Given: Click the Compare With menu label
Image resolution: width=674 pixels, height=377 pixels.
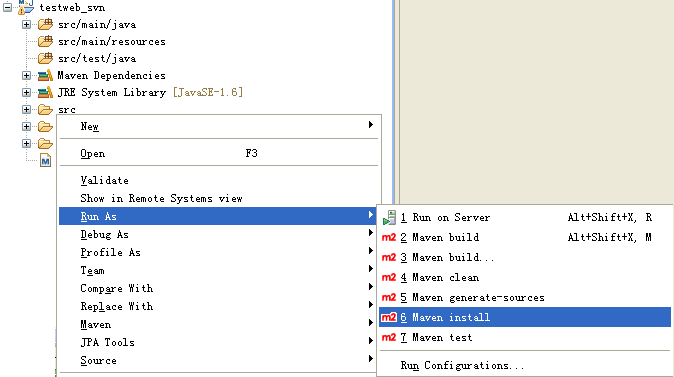Looking at the screenshot, I should pos(116,288).
